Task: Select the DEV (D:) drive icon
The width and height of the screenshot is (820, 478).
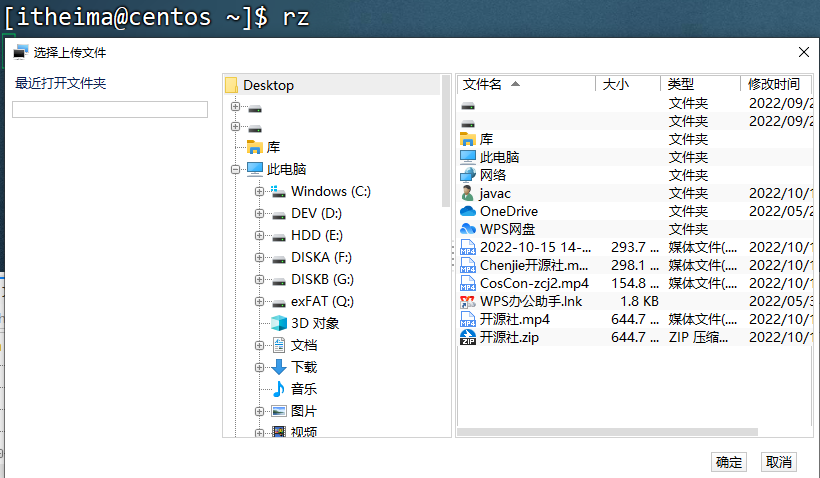Action: point(279,214)
